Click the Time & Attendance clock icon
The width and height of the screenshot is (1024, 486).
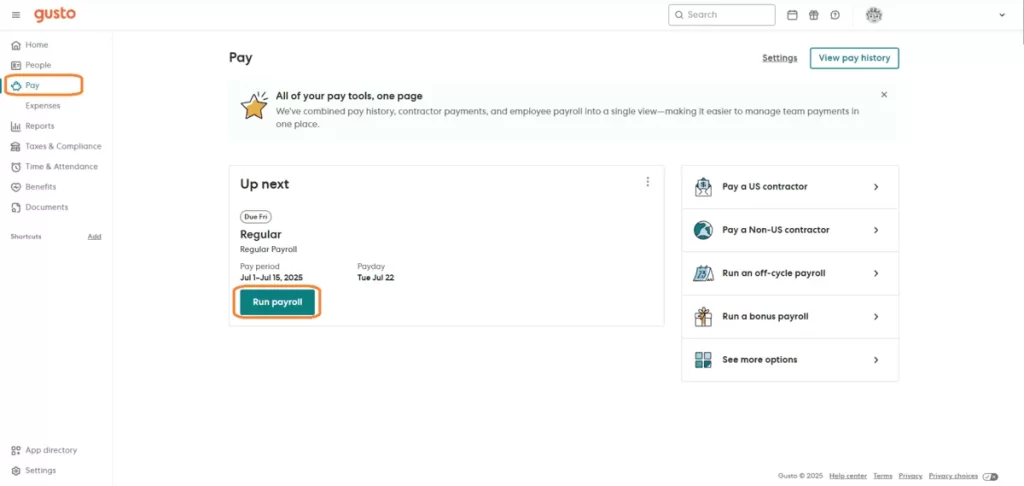tap(16, 167)
